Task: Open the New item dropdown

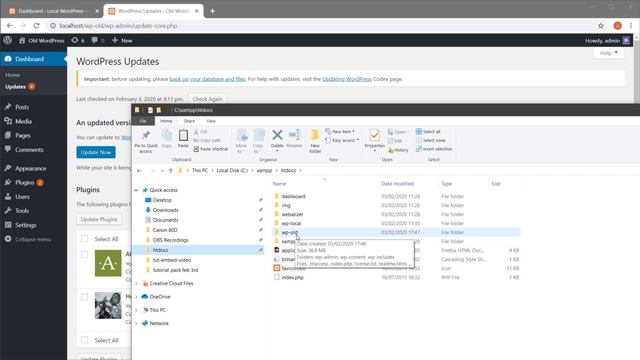Action: pos(340,131)
